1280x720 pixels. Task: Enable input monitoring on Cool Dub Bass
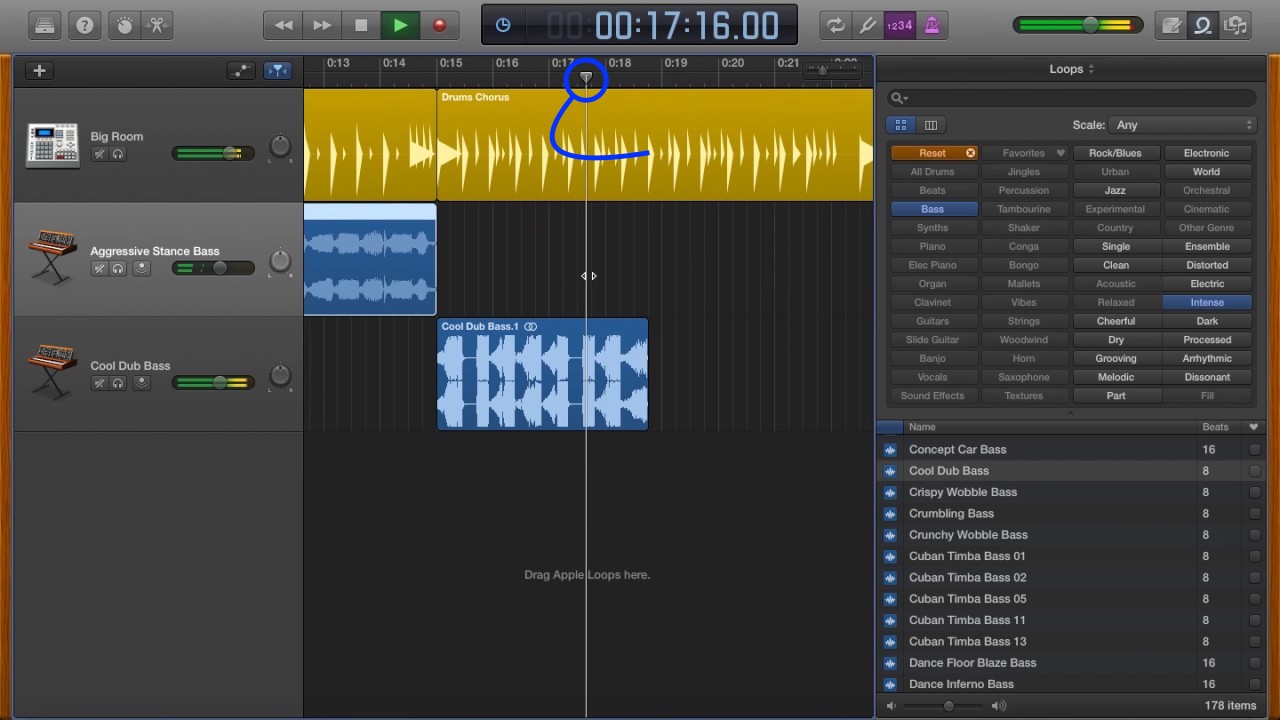(x=141, y=383)
